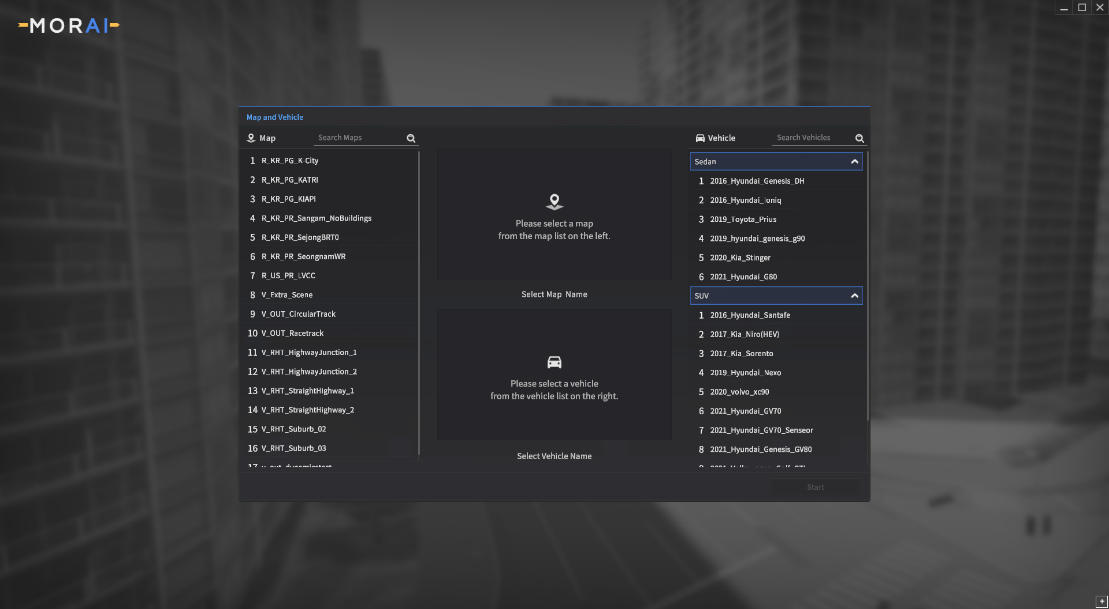The height and width of the screenshot is (609, 1109).
Task: Click into the Search Maps field
Action: 358,138
